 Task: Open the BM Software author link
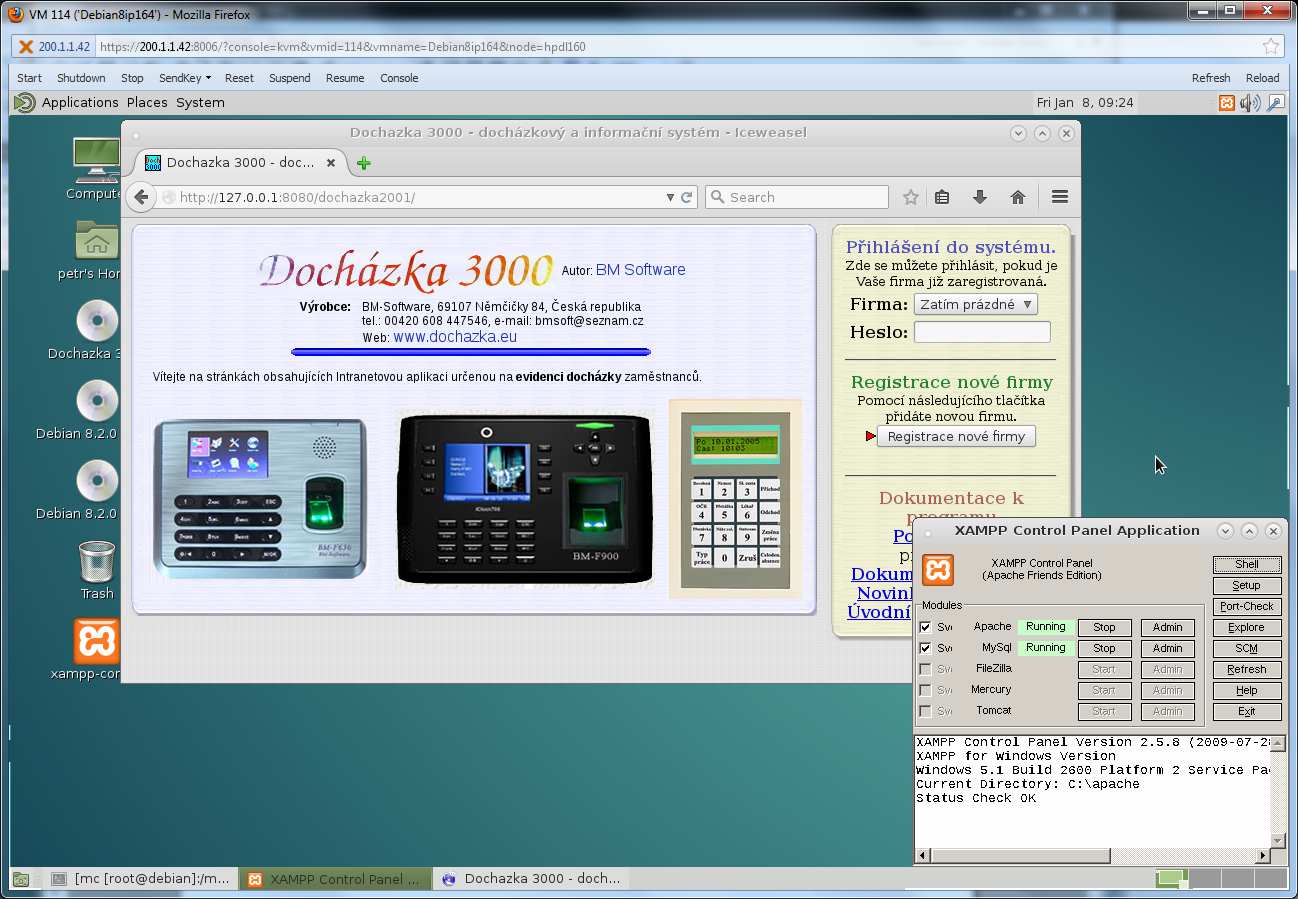(x=641, y=270)
